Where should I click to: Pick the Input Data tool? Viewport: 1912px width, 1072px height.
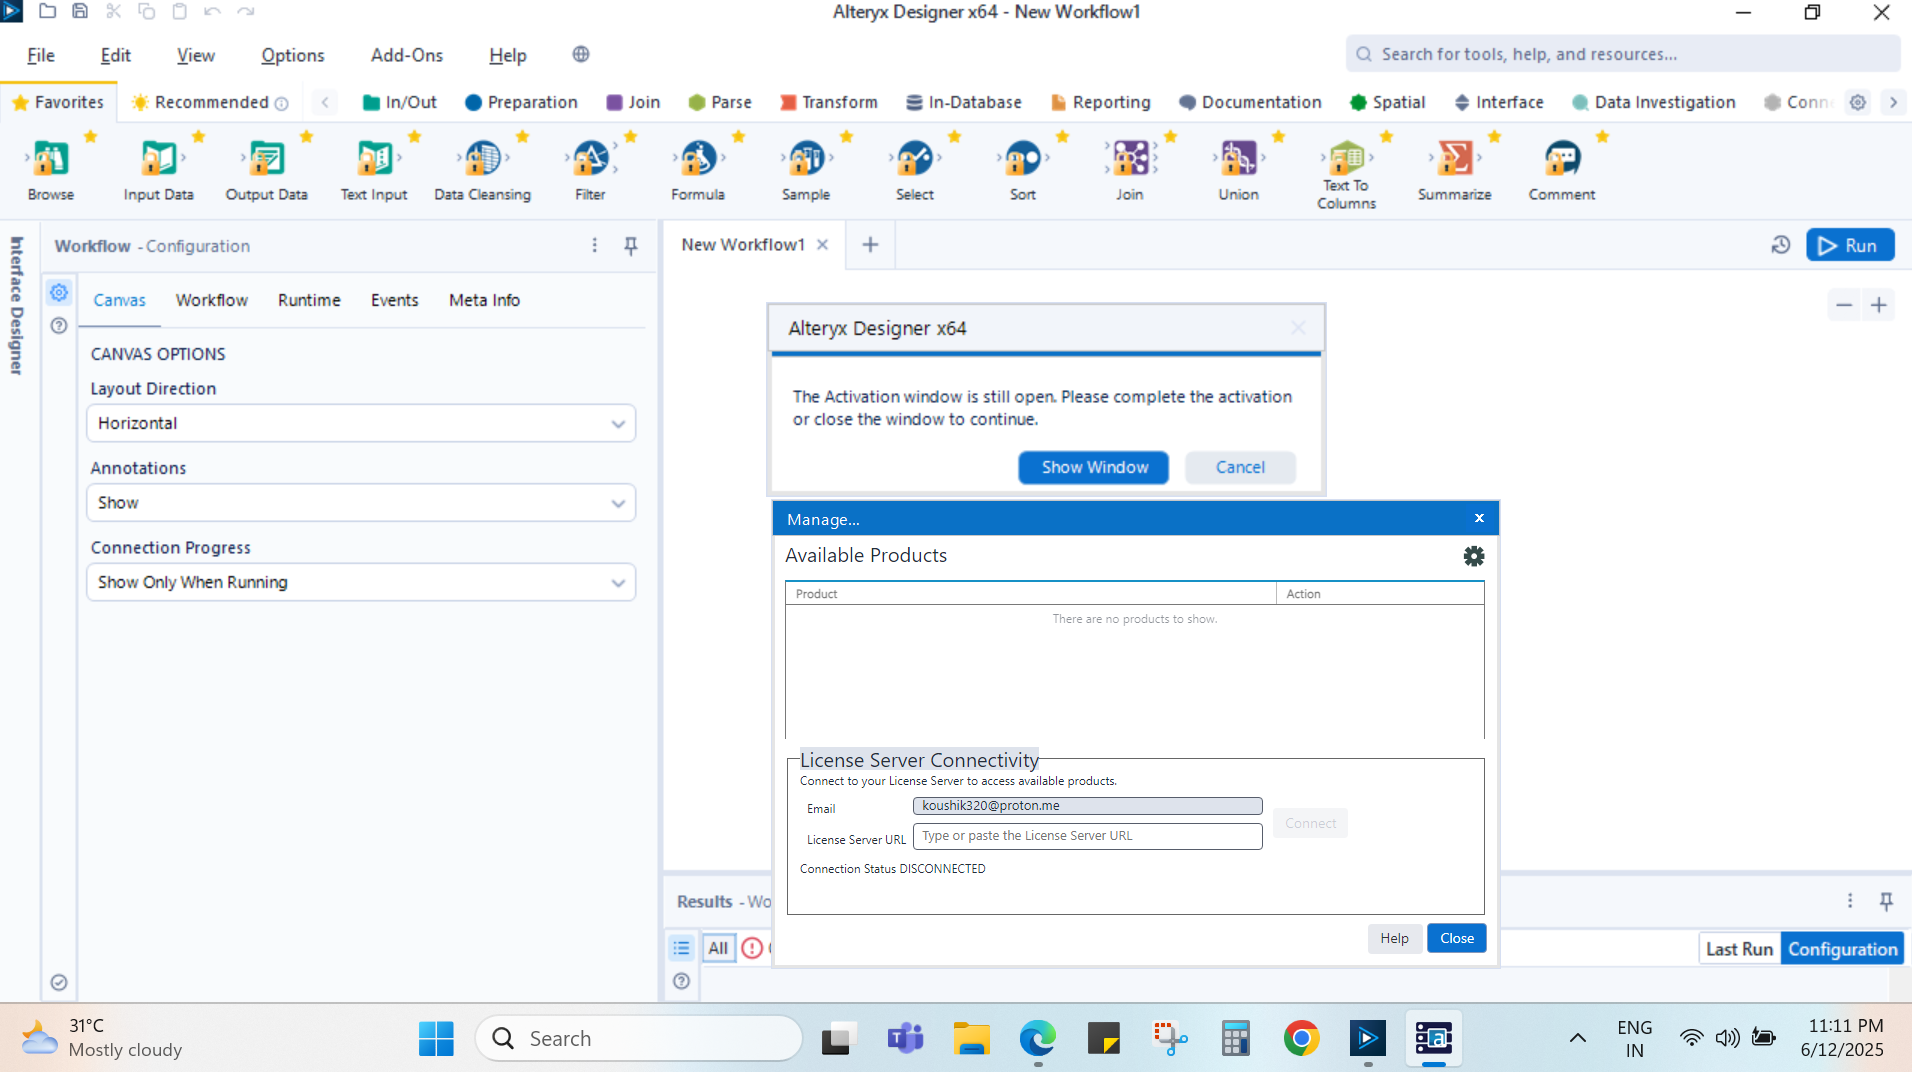click(159, 158)
